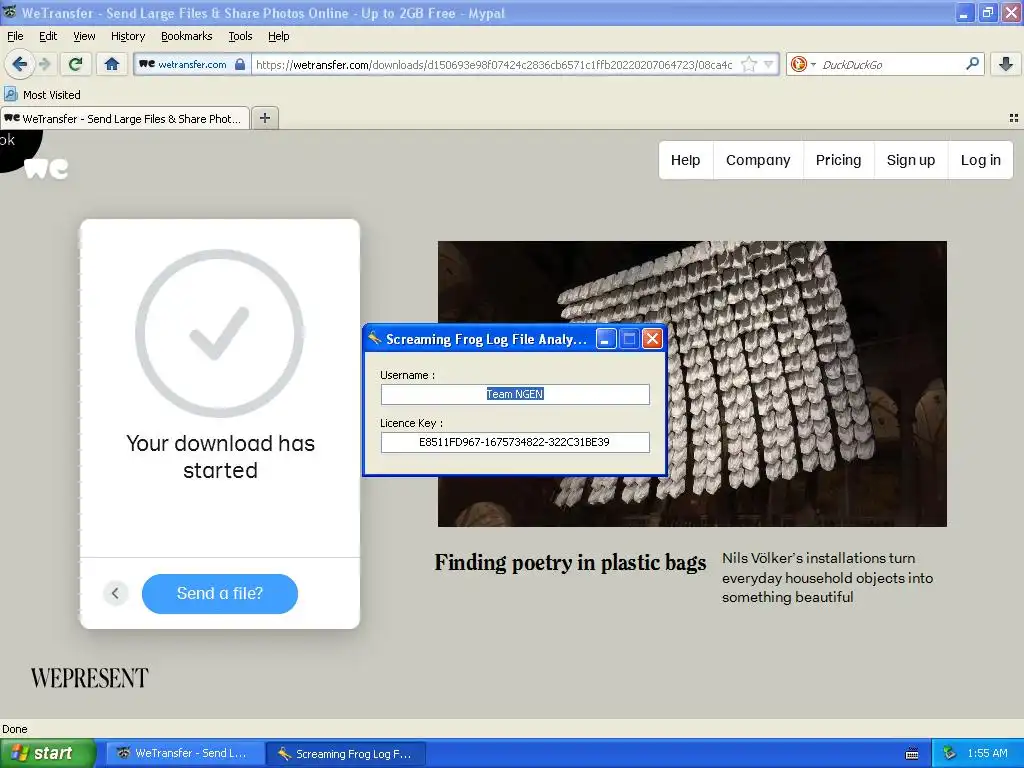Click the URL address bar field
Image resolution: width=1024 pixels, height=768 pixels.
point(493,64)
